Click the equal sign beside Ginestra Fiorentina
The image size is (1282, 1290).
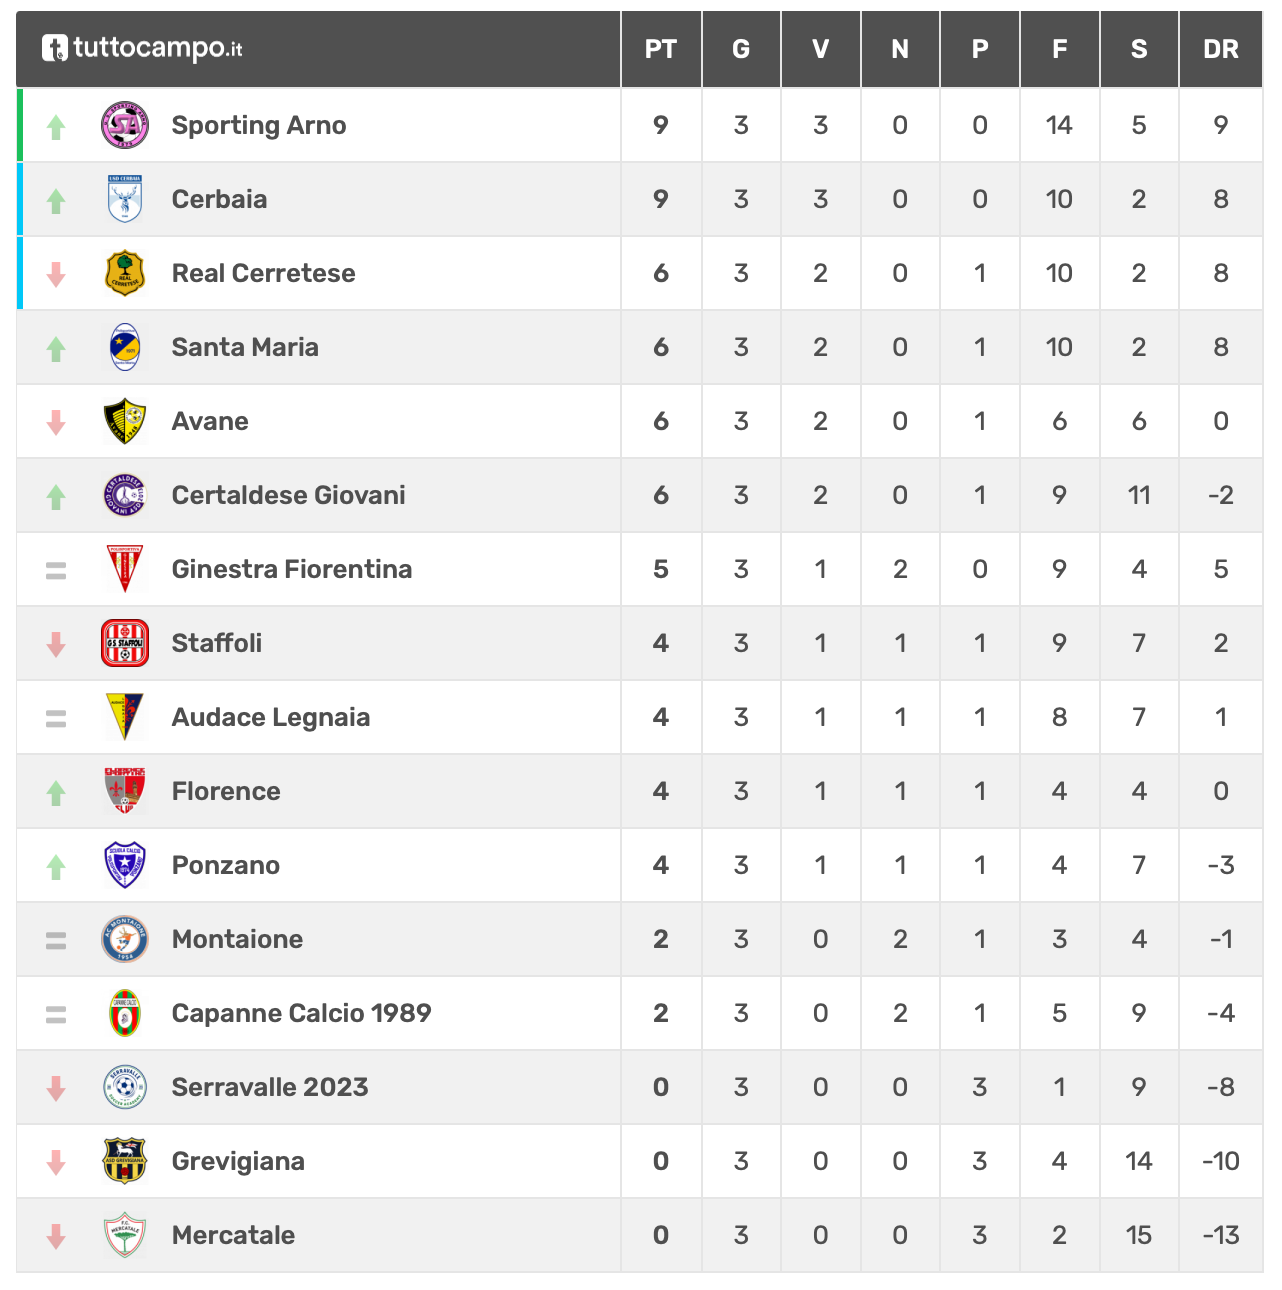click(x=56, y=570)
